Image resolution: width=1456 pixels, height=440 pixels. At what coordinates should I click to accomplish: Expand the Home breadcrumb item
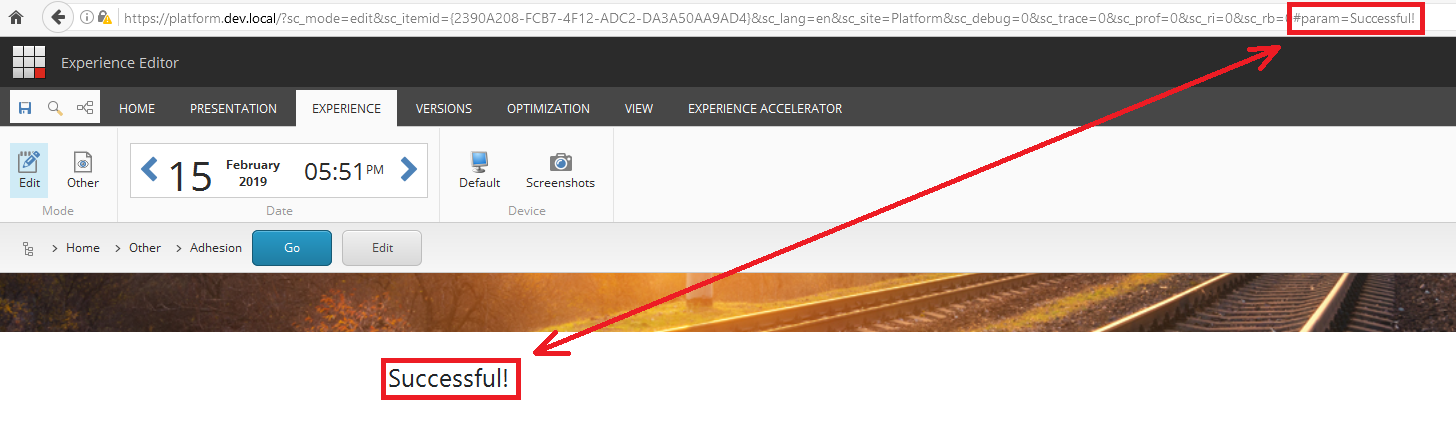point(82,248)
